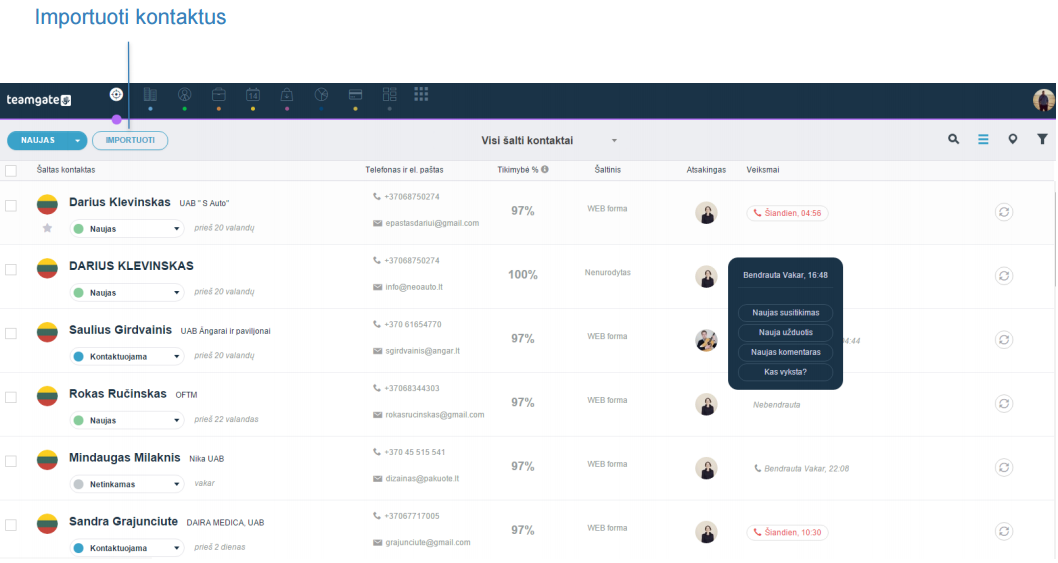The image size is (1058, 563).
Task: Check the DARIUS KLEVINSKAS uppercase row
Action: [x=11, y=269]
